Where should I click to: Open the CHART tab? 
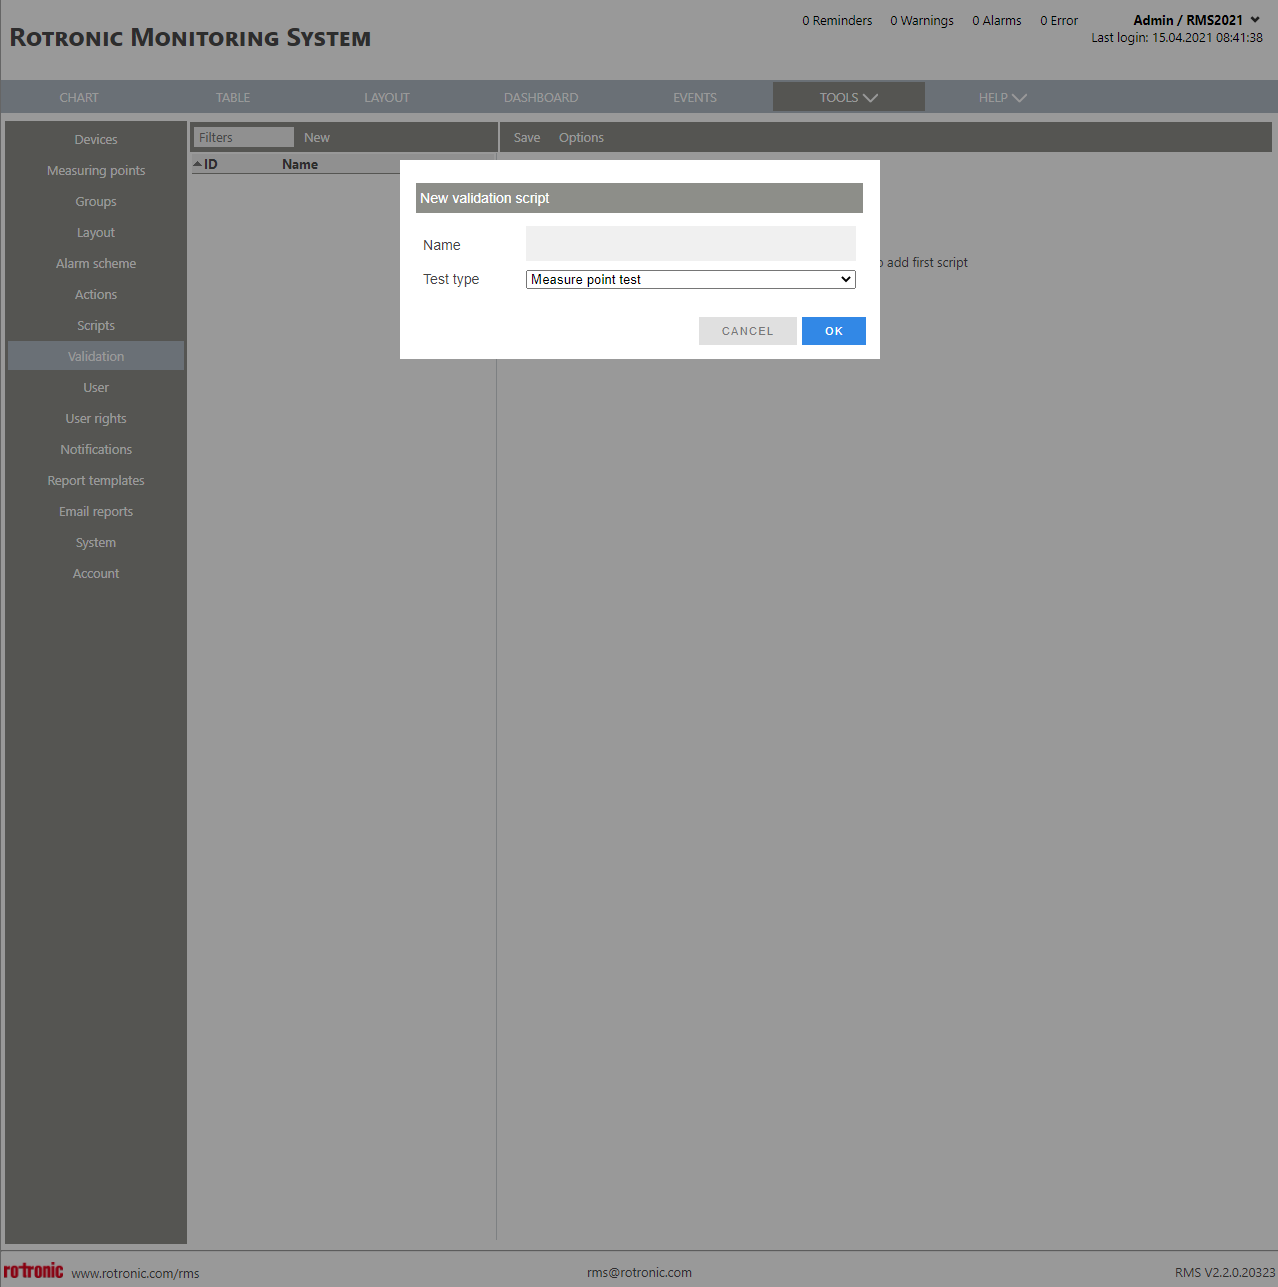[x=79, y=97]
